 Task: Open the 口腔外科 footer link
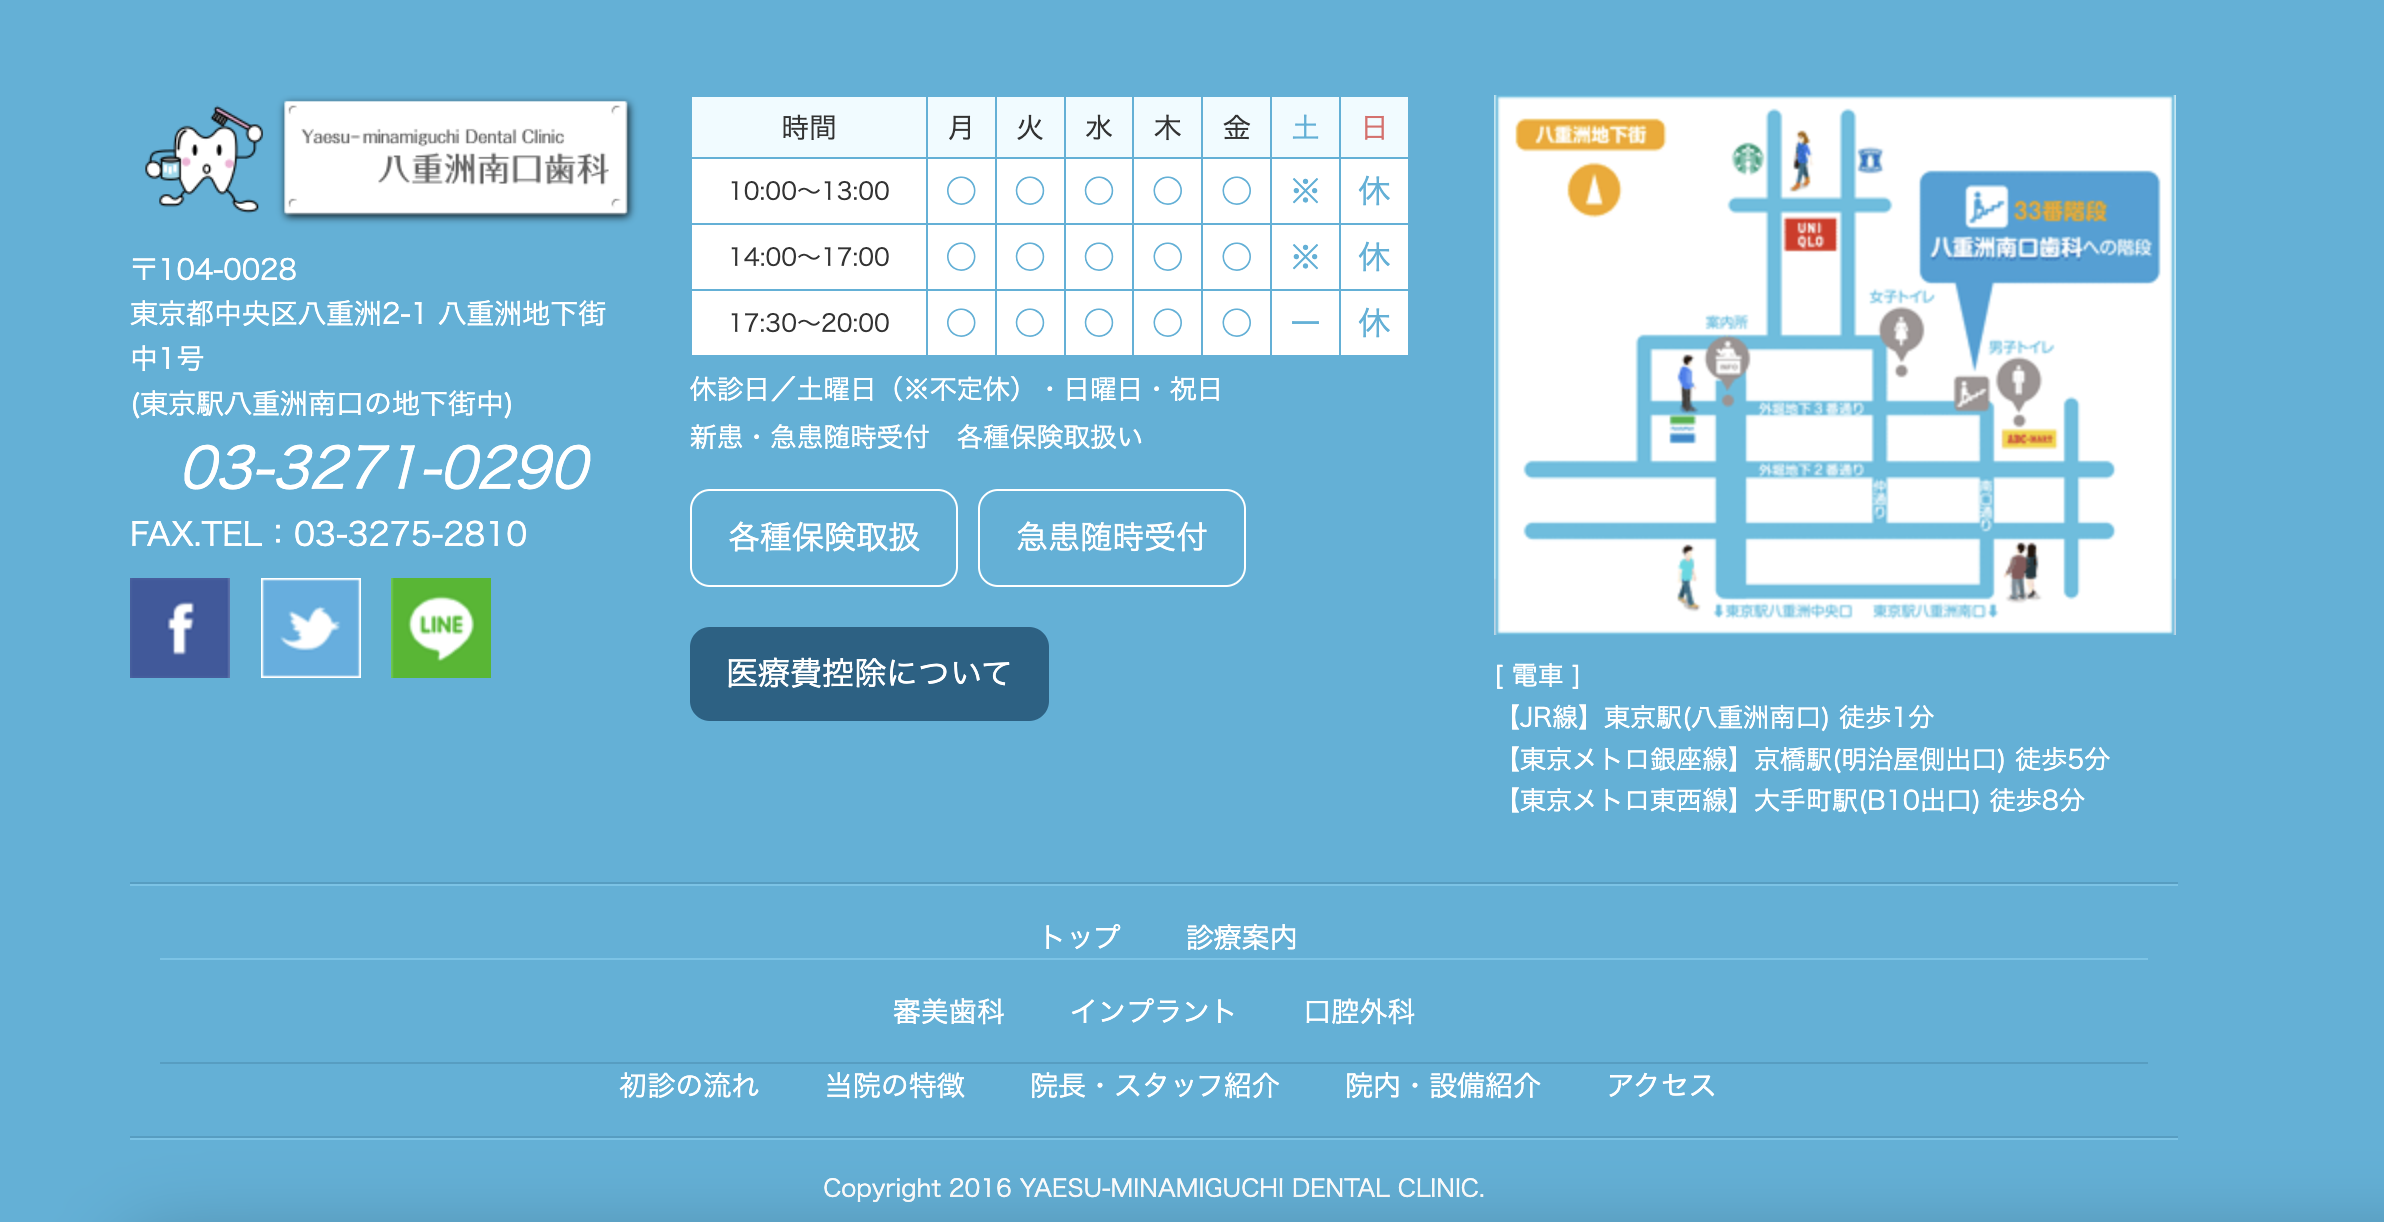[1359, 1011]
